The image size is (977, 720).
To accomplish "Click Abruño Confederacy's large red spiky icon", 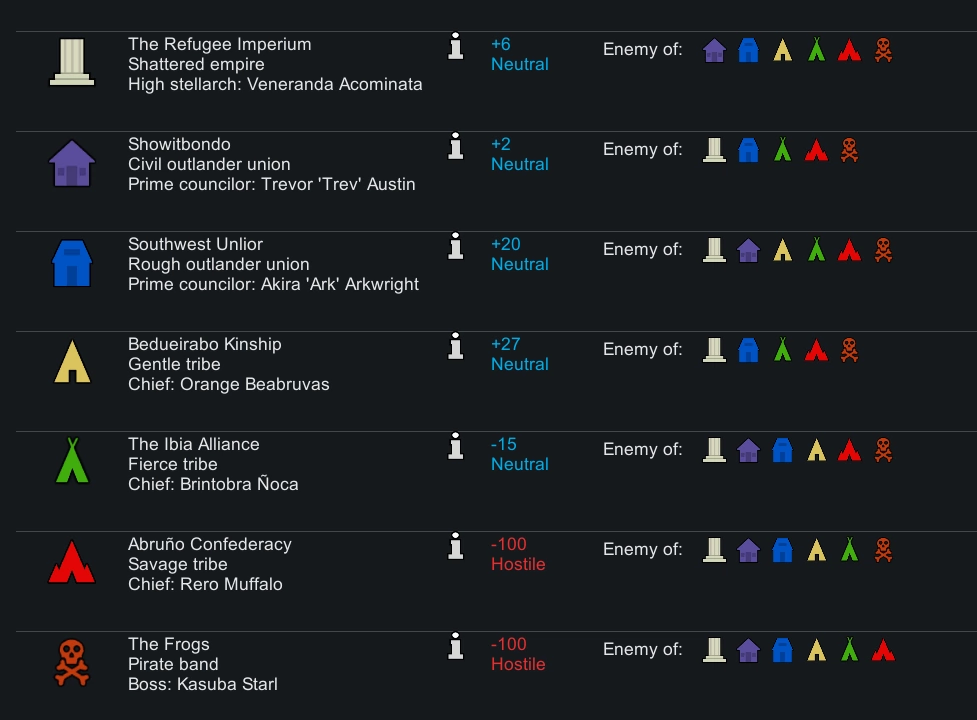I will pos(72,563).
